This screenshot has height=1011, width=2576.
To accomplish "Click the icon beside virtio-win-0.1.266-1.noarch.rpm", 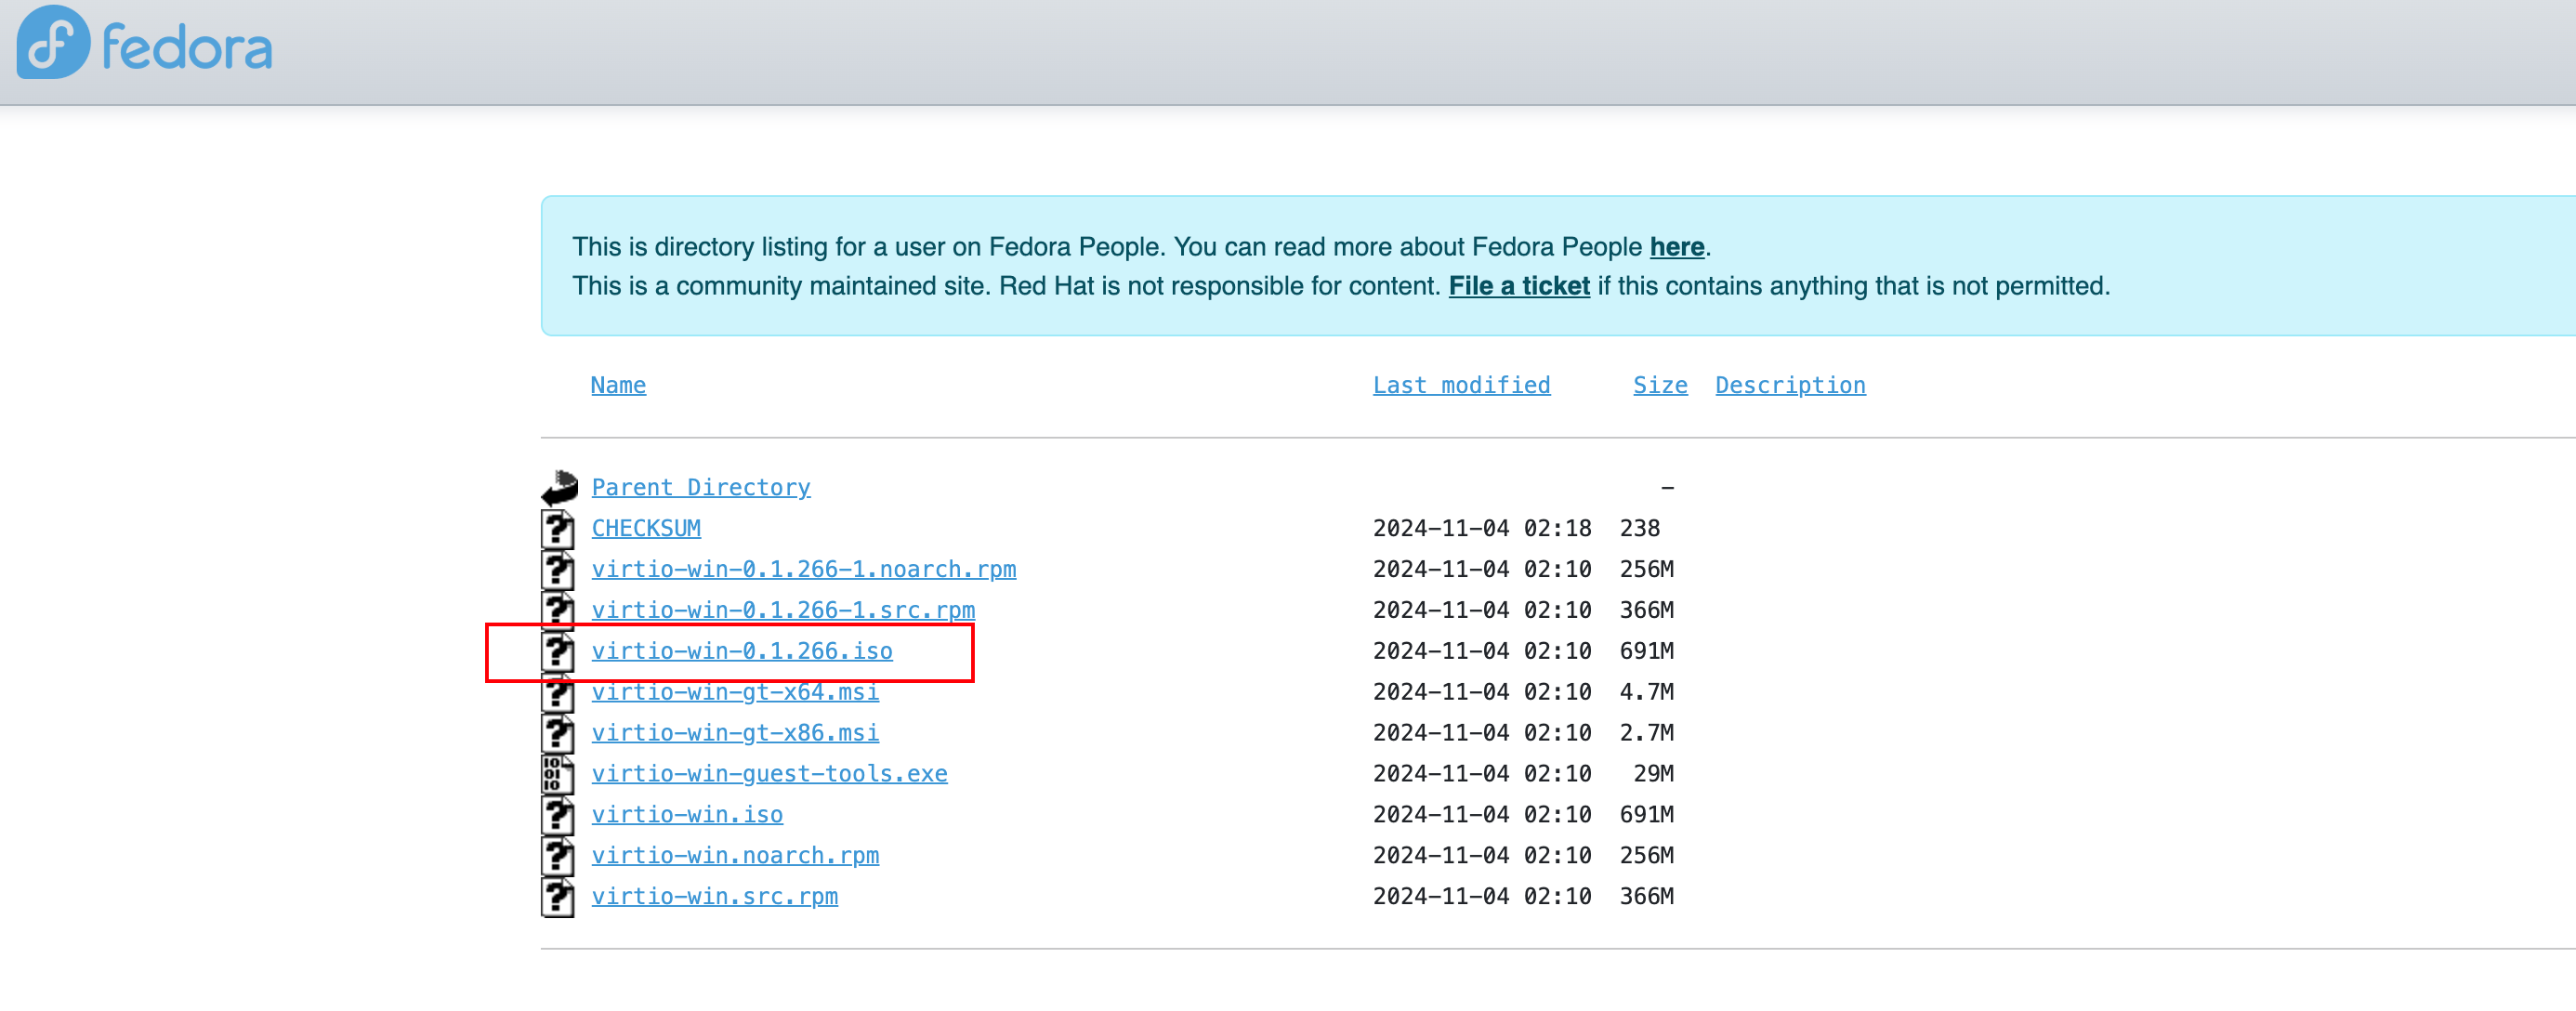I will pos(558,569).
